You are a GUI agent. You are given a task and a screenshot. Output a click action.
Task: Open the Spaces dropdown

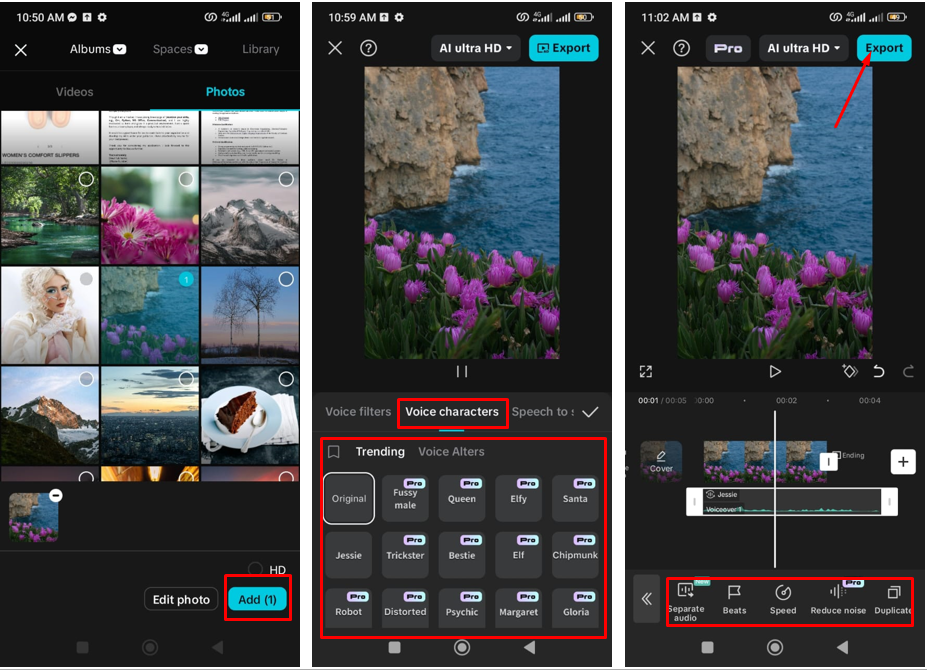point(180,49)
